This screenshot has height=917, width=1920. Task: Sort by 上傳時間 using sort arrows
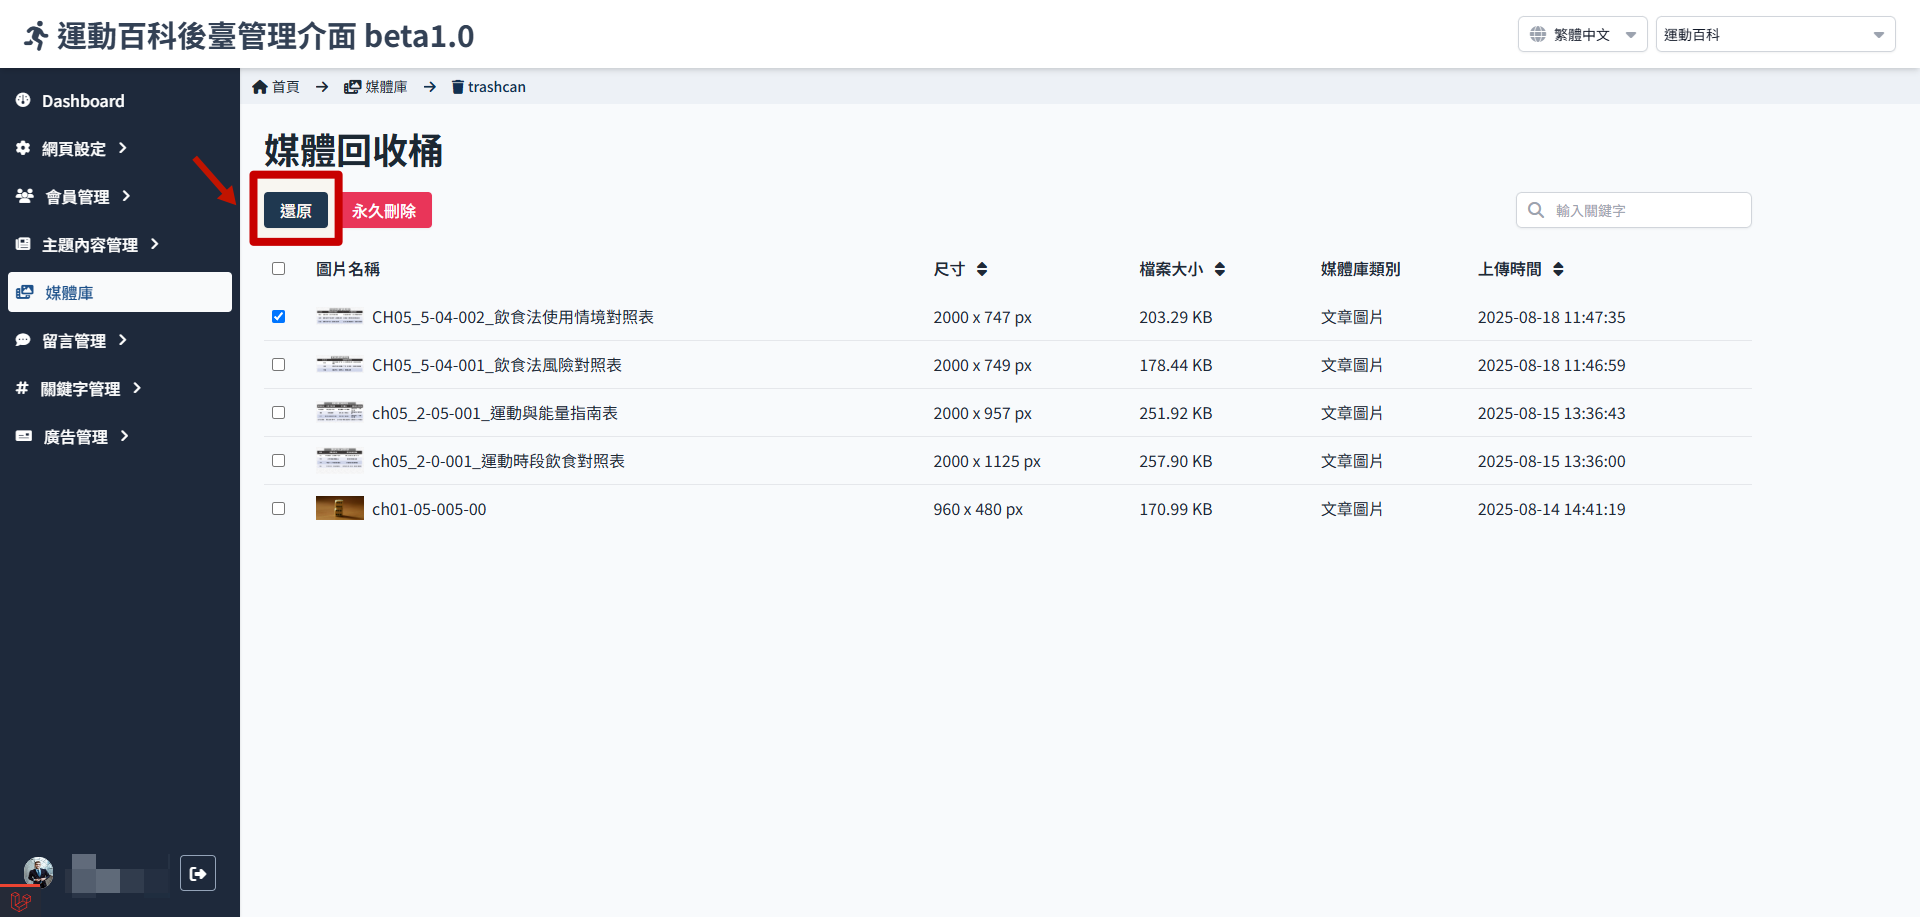click(x=1558, y=269)
